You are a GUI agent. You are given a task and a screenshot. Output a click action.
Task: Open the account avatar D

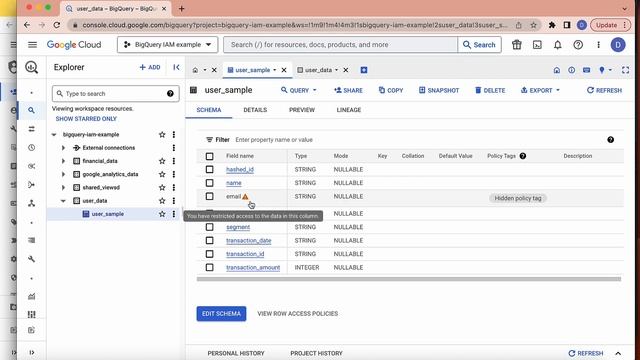pyautogui.click(x=618, y=45)
